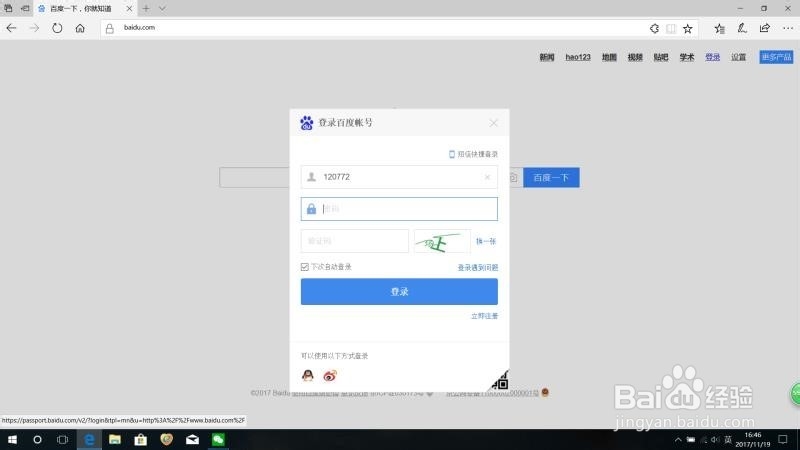Click the username field containing 120772
The image size is (800, 450).
point(399,177)
